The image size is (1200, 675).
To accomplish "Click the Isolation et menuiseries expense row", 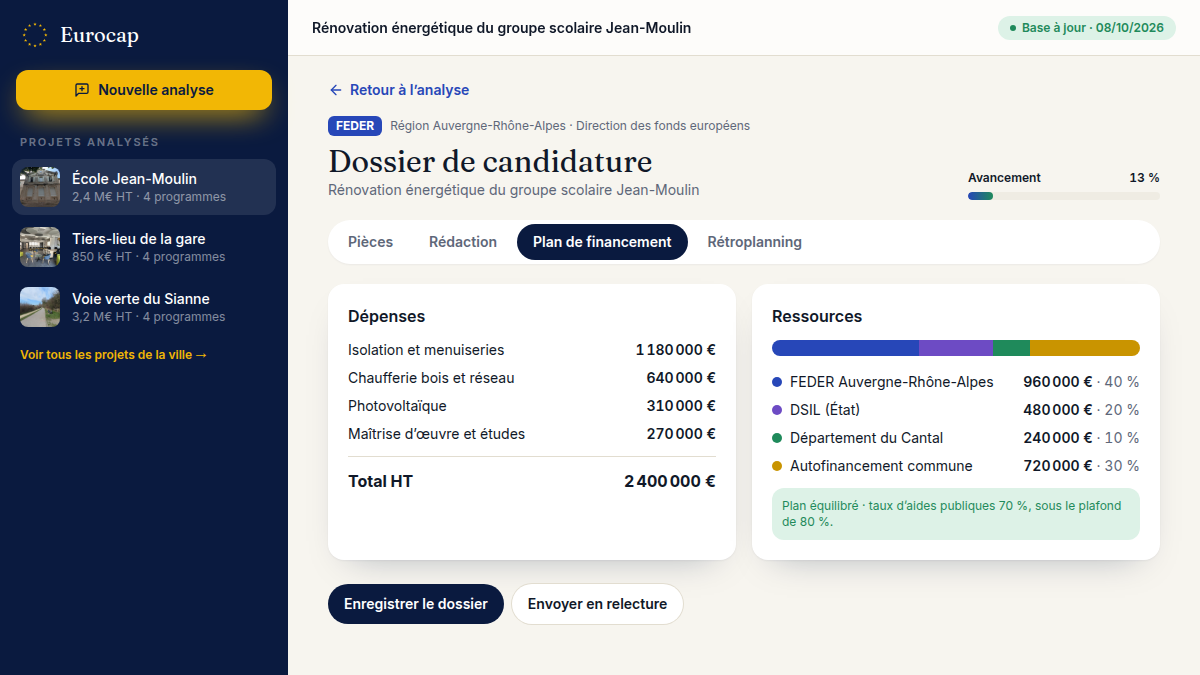I will [532, 350].
